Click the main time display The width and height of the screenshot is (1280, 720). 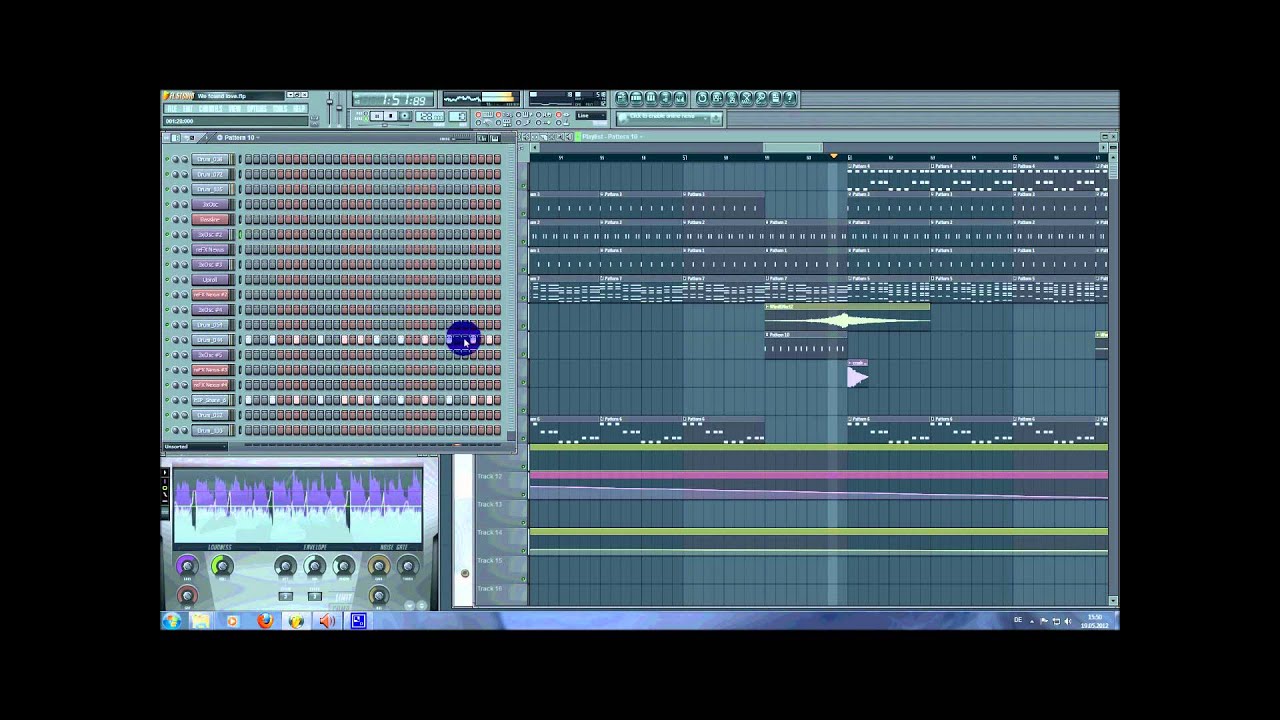[393, 99]
